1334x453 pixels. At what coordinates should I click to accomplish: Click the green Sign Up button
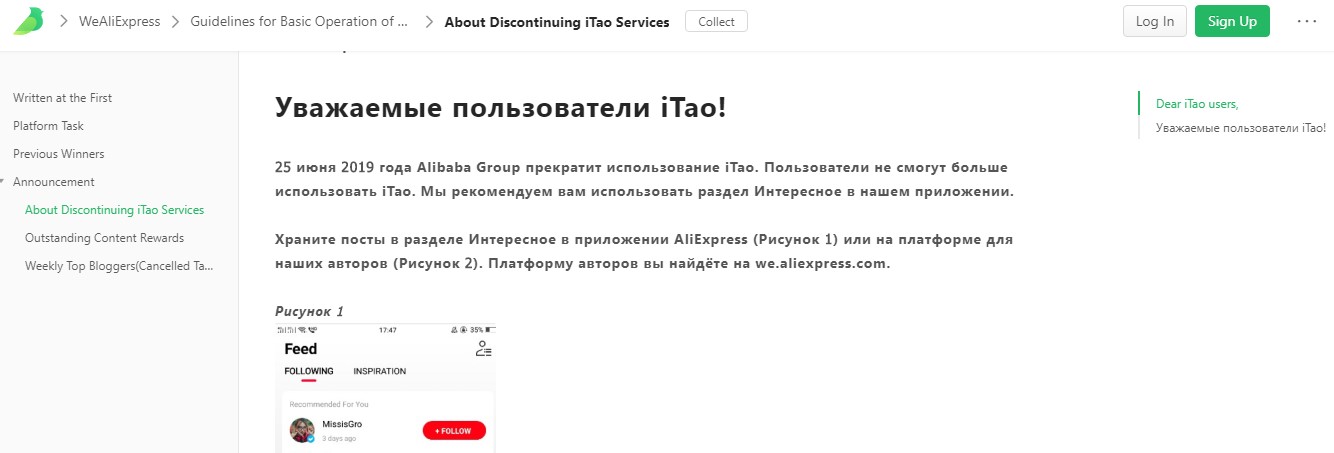pyautogui.click(x=1231, y=21)
